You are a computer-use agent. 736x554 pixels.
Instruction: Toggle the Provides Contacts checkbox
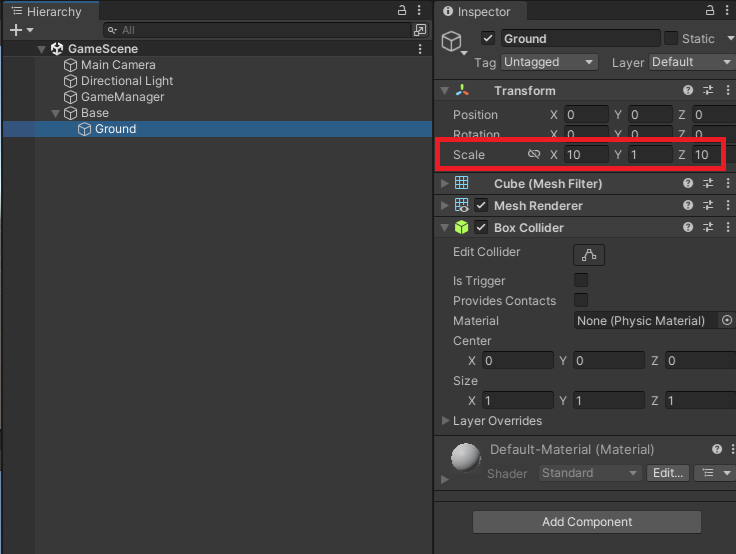coord(580,301)
